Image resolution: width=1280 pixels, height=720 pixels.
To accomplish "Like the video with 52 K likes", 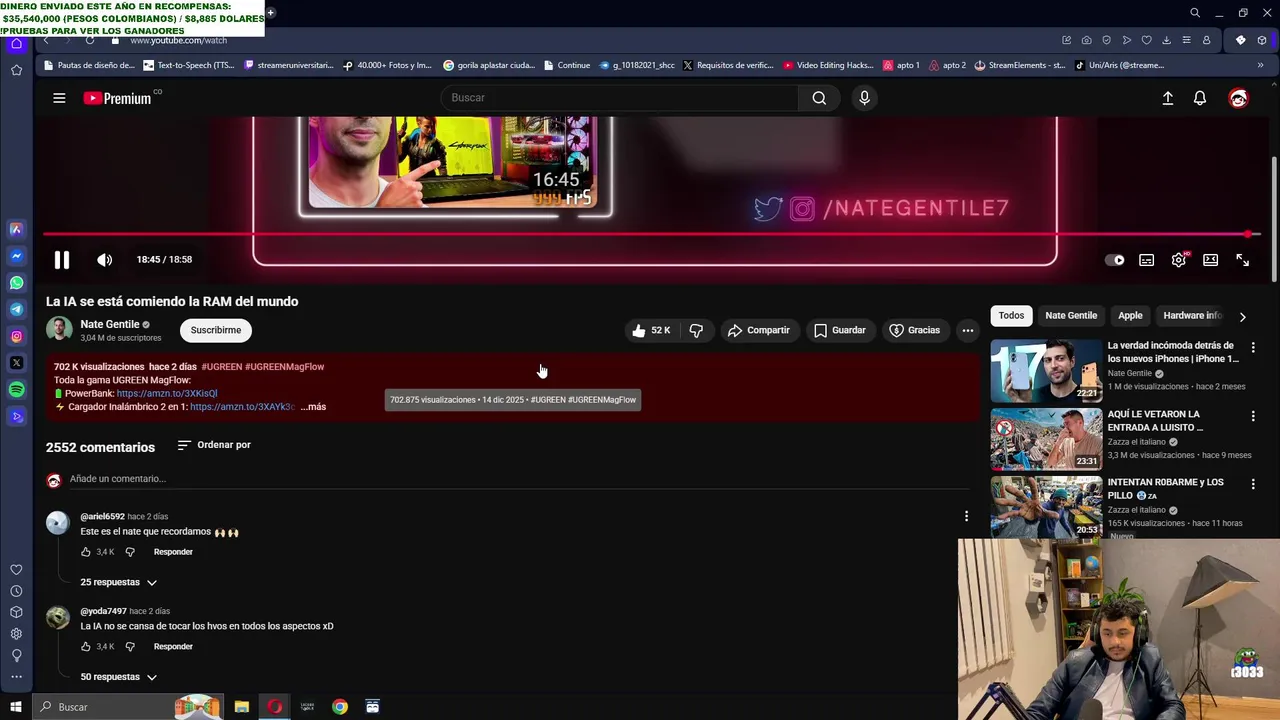I will pyautogui.click(x=650, y=330).
